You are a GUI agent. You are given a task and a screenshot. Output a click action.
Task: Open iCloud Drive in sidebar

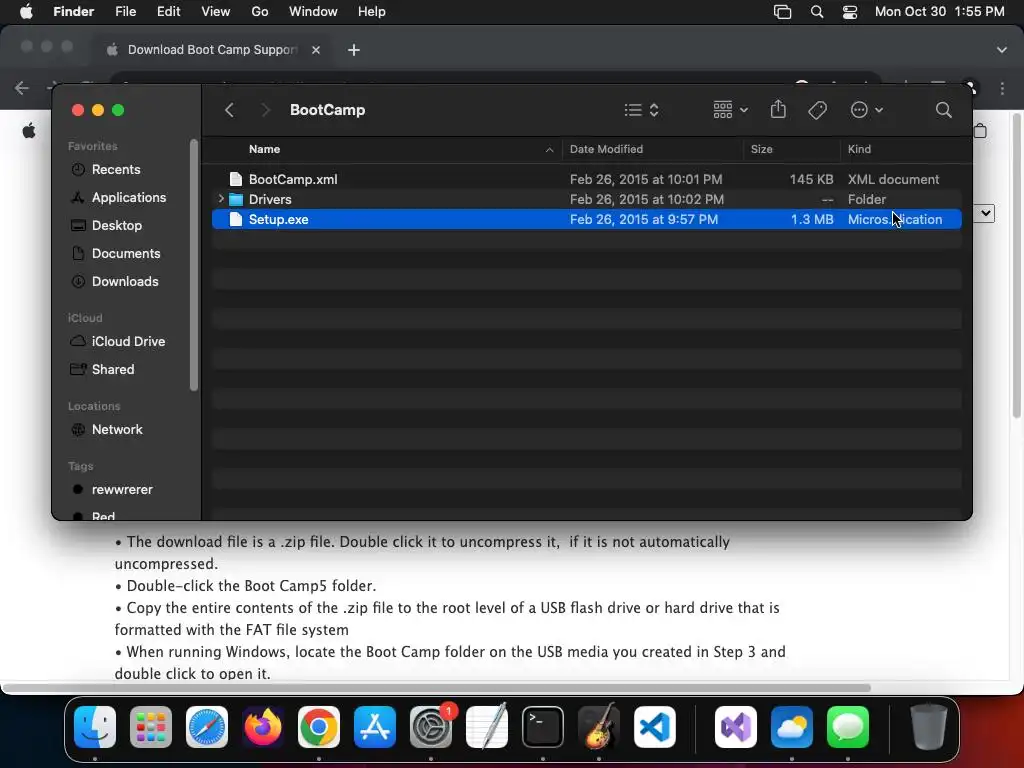pyautogui.click(x=128, y=342)
